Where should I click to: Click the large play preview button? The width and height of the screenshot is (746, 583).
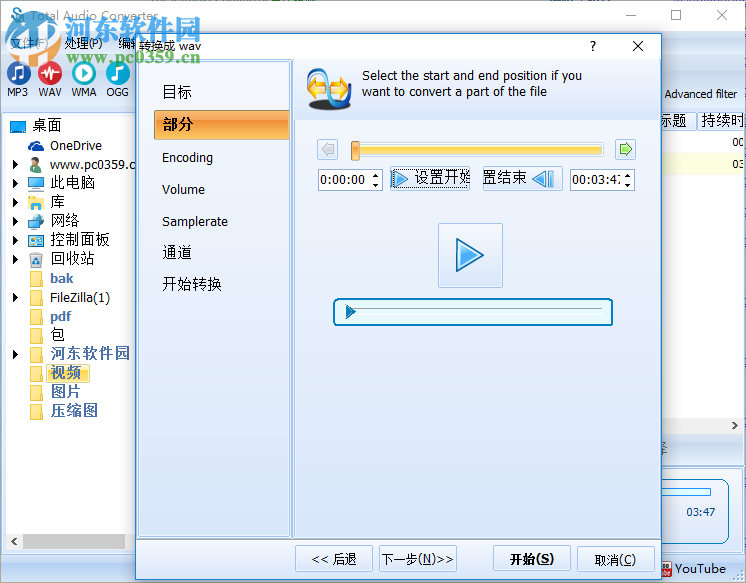click(470, 256)
